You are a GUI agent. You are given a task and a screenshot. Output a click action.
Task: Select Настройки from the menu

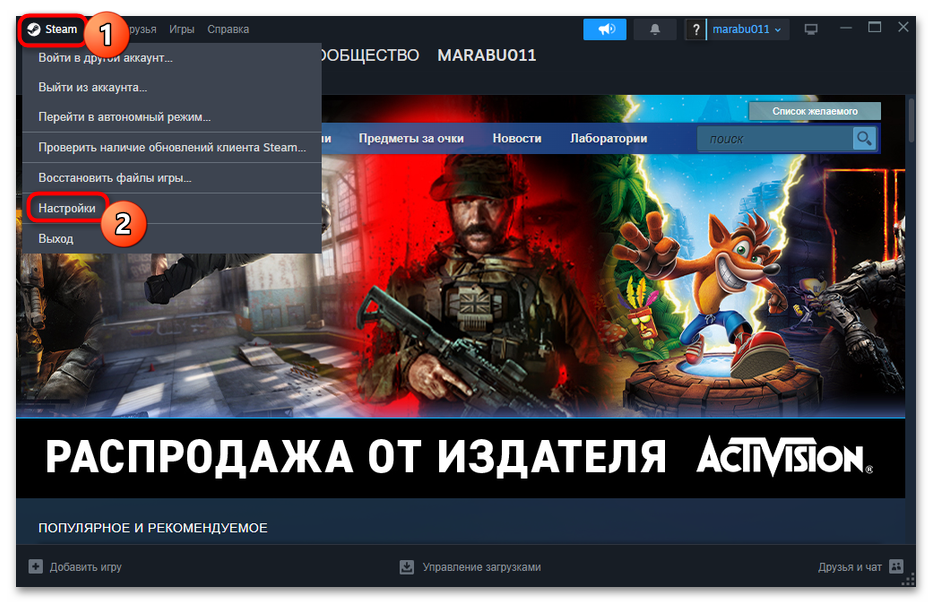click(x=68, y=207)
